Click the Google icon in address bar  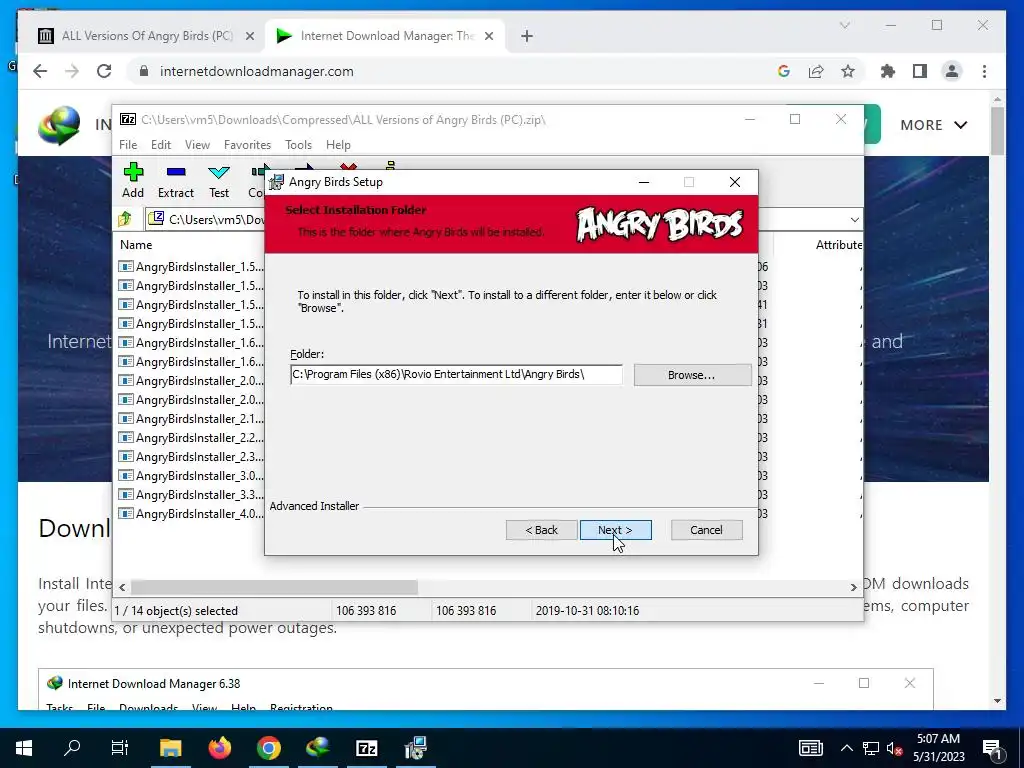pos(784,71)
